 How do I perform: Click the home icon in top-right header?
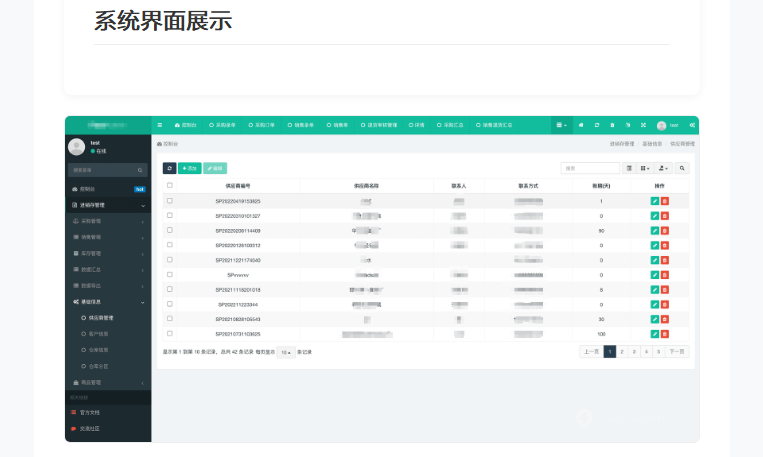click(x=581, y=125)
